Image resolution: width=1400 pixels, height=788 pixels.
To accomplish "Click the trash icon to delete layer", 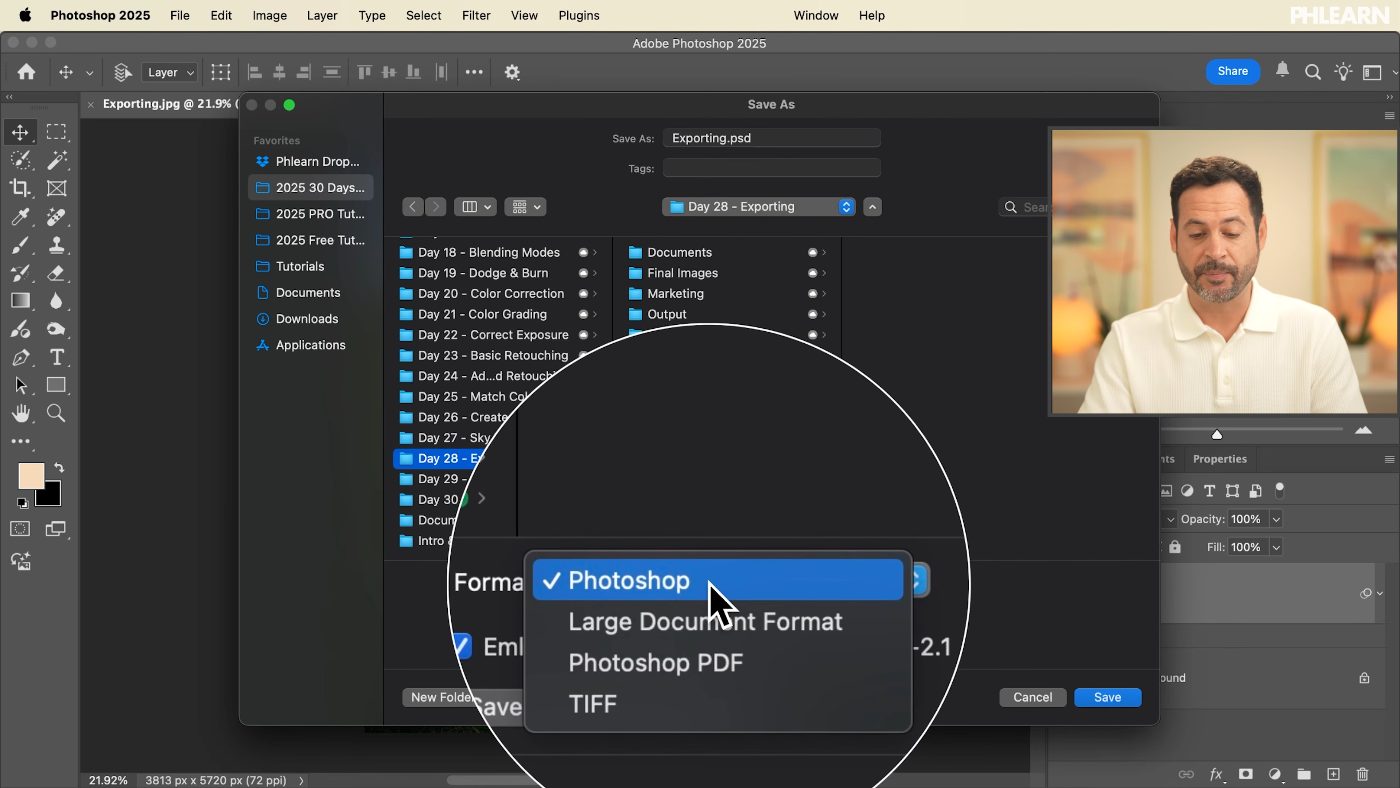I will (x=1362, y=774).
